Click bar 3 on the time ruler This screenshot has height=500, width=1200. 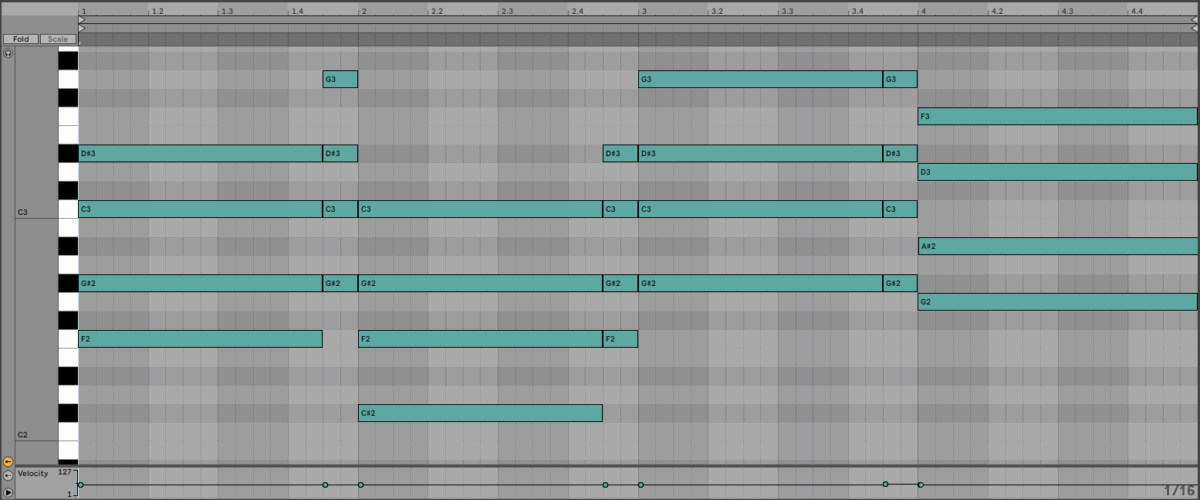[x=643, y=10]
